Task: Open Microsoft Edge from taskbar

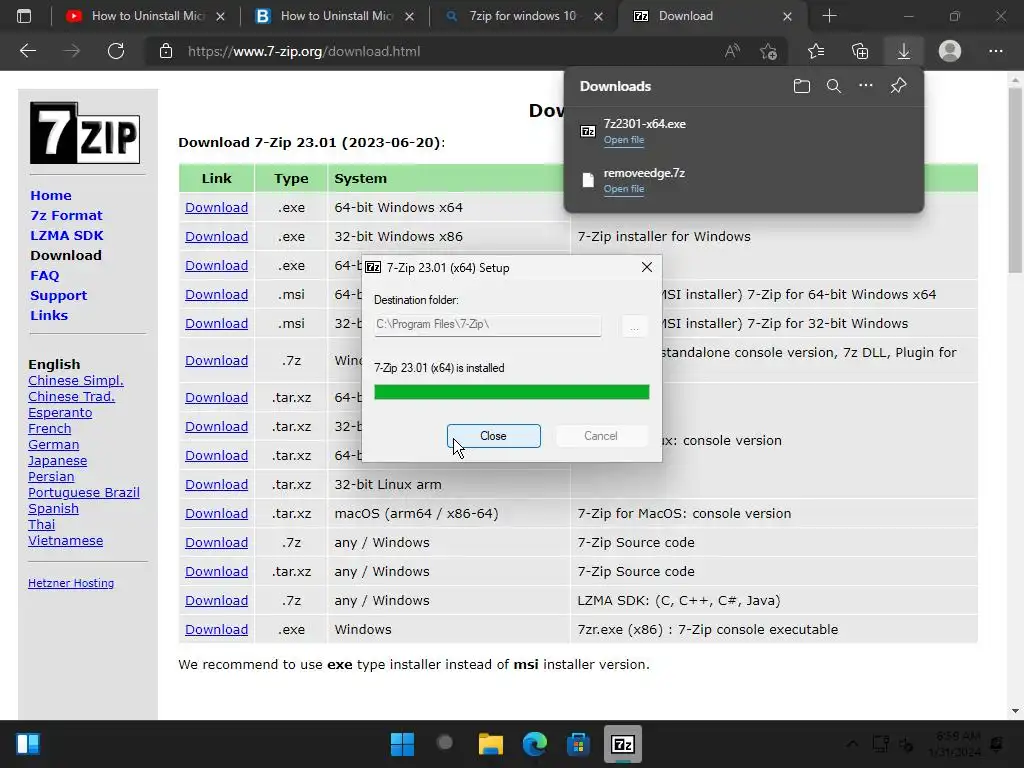Action: click(x=534, y=744)
